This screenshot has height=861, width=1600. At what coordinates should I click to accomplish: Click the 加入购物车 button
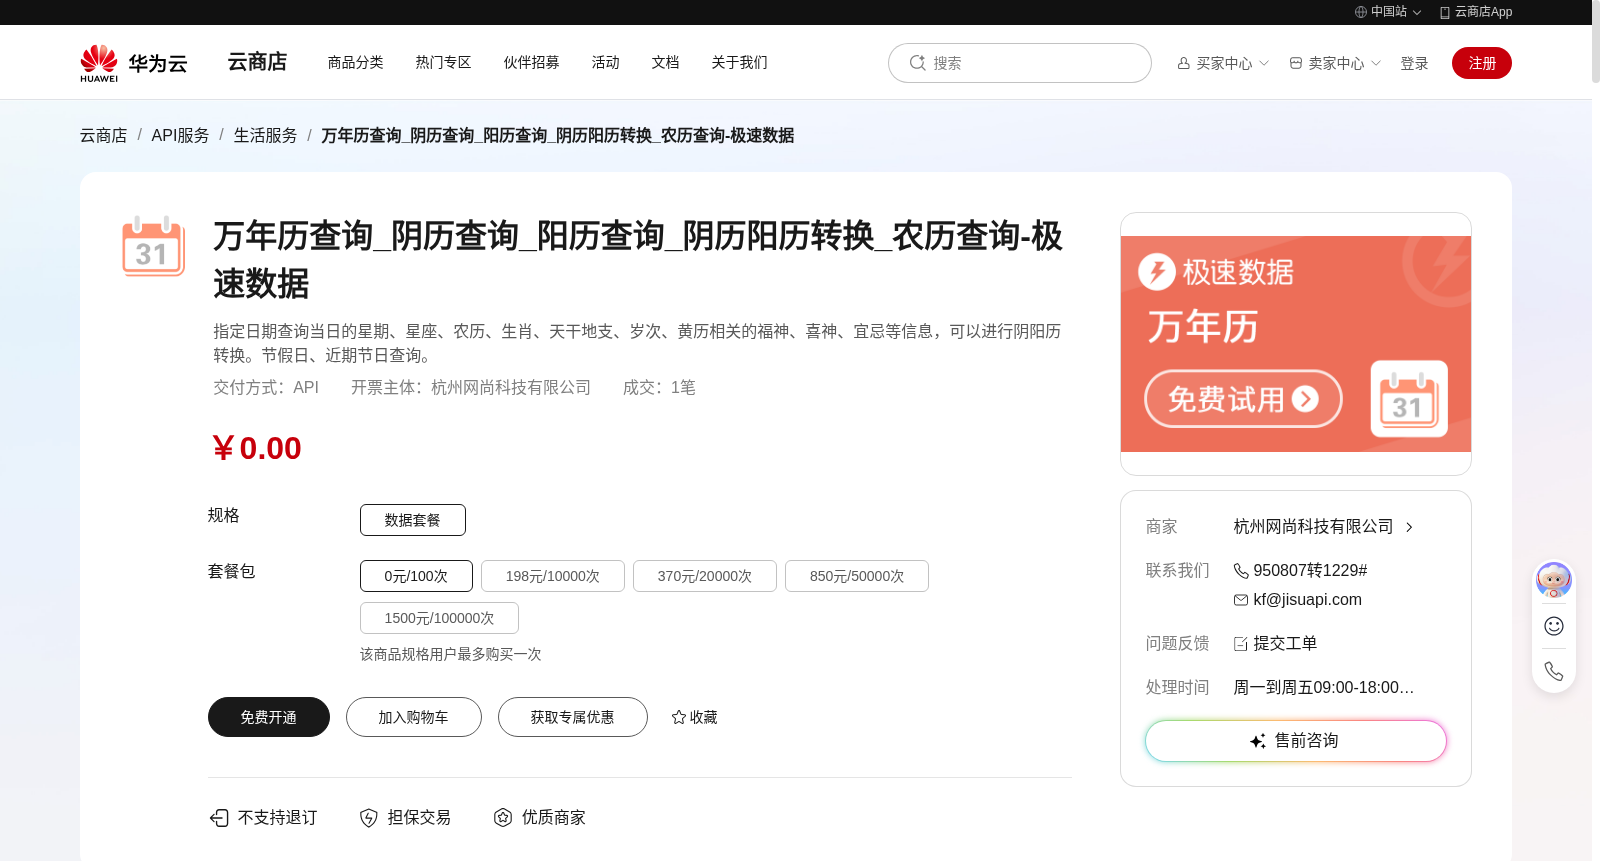(x=414, y=717)
